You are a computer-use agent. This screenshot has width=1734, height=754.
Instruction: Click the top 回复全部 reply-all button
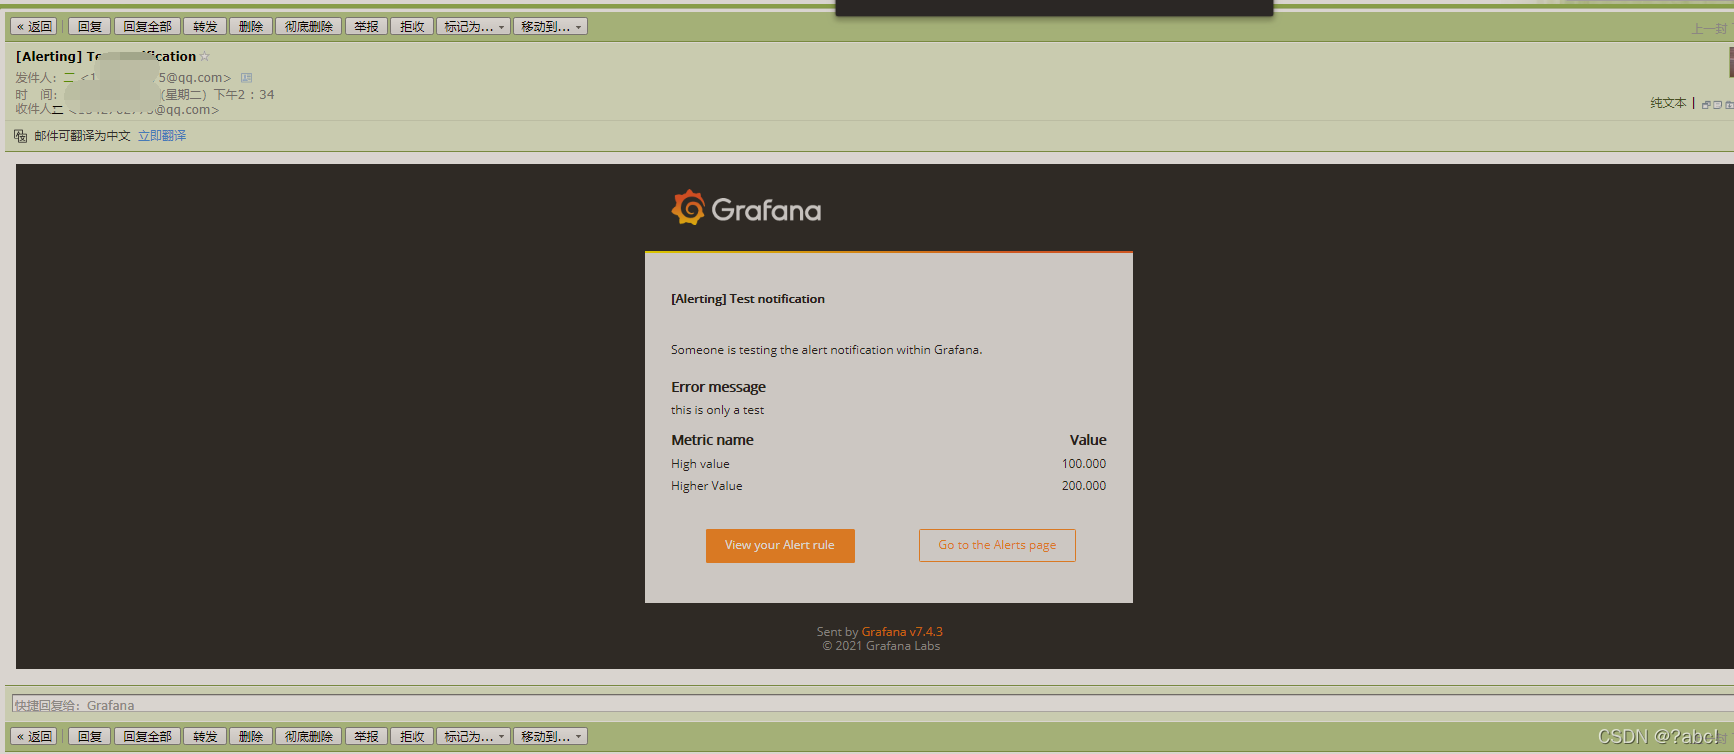[x=147, y=27]
